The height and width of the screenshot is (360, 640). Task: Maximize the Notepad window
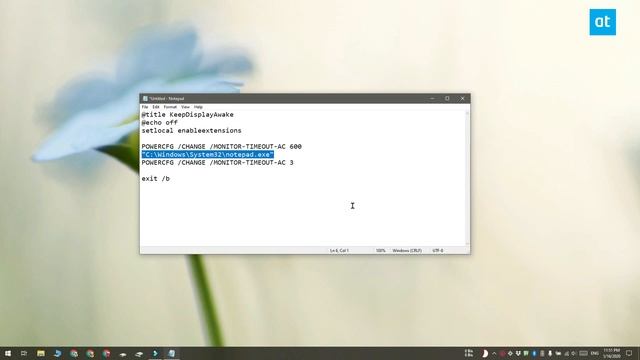447,98
